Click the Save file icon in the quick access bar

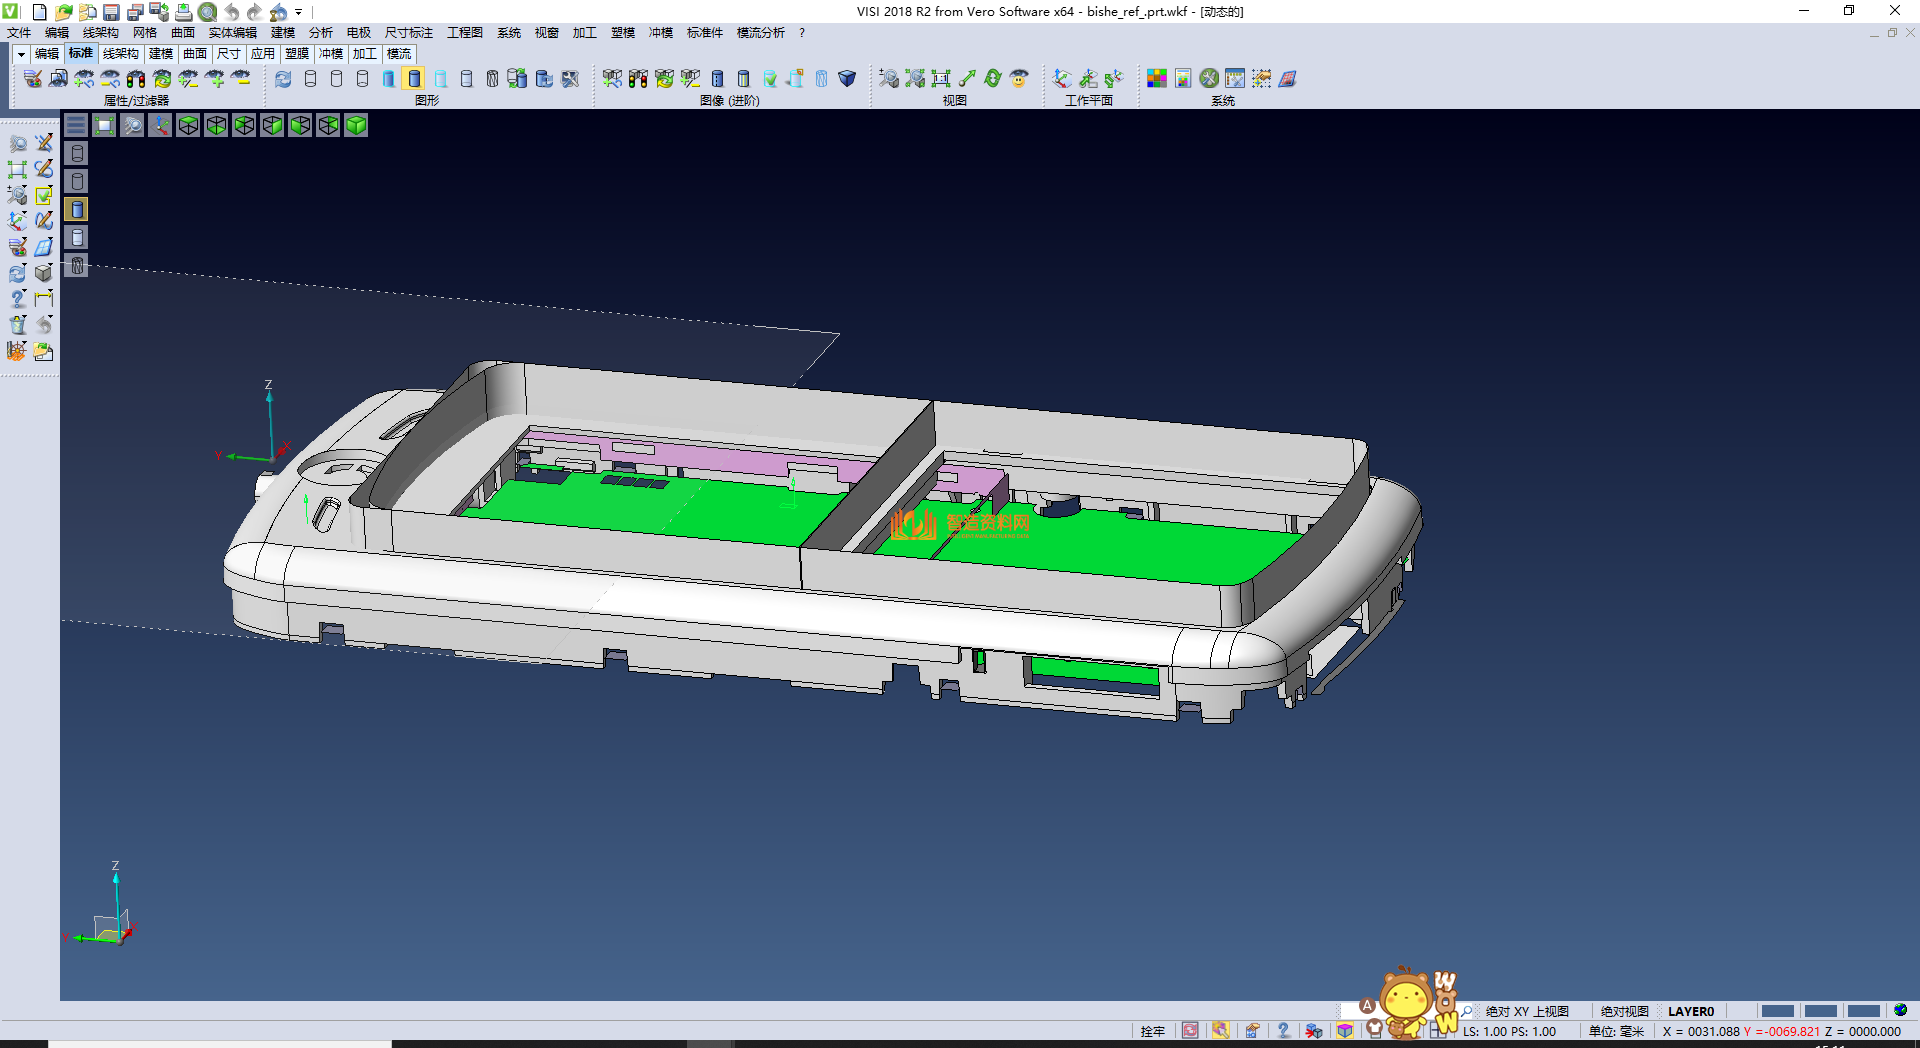[x=111, y=12]
